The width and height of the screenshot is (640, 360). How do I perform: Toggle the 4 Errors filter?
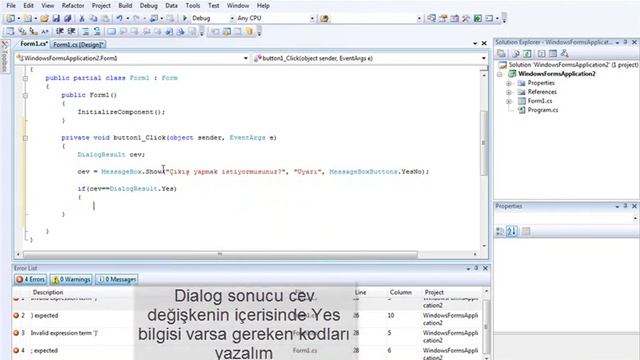[31, 280]
